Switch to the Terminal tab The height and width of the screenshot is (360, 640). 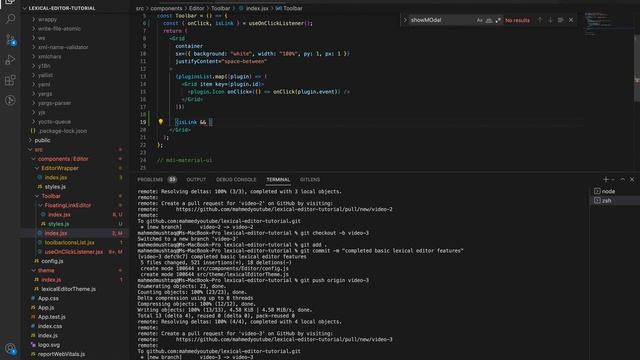click(x=278, y=179)
